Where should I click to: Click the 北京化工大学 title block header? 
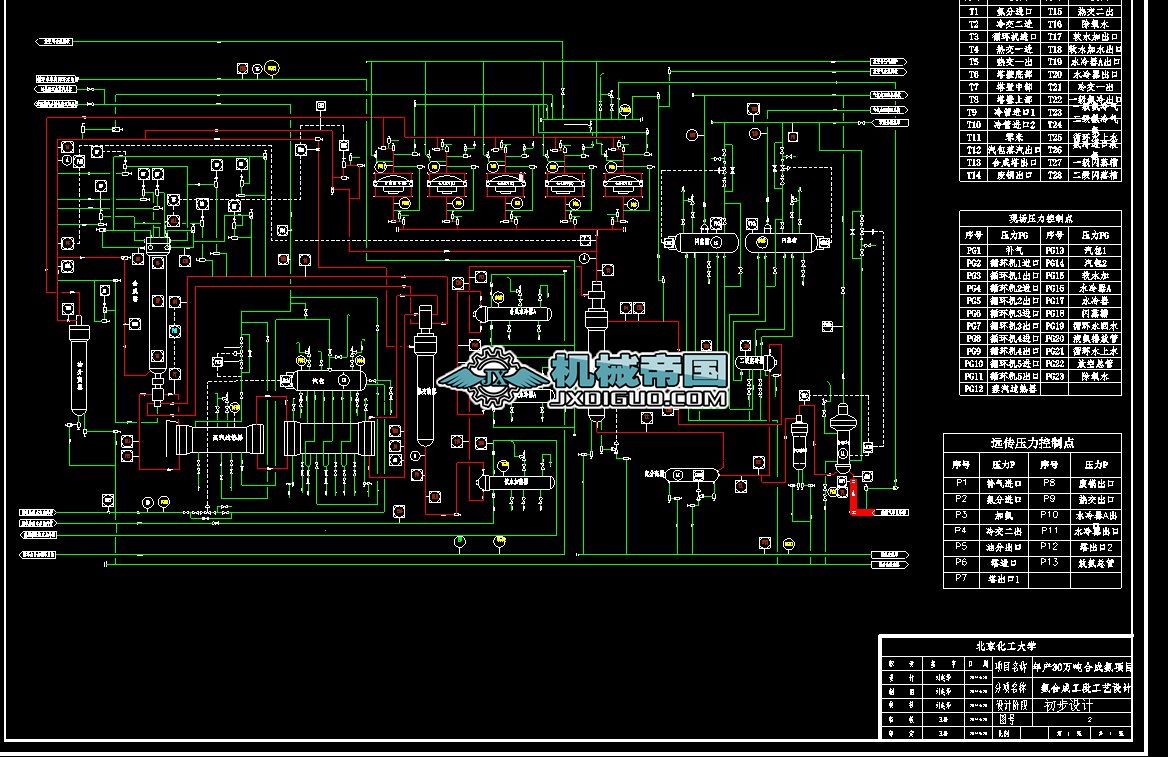pos(1006,646)
